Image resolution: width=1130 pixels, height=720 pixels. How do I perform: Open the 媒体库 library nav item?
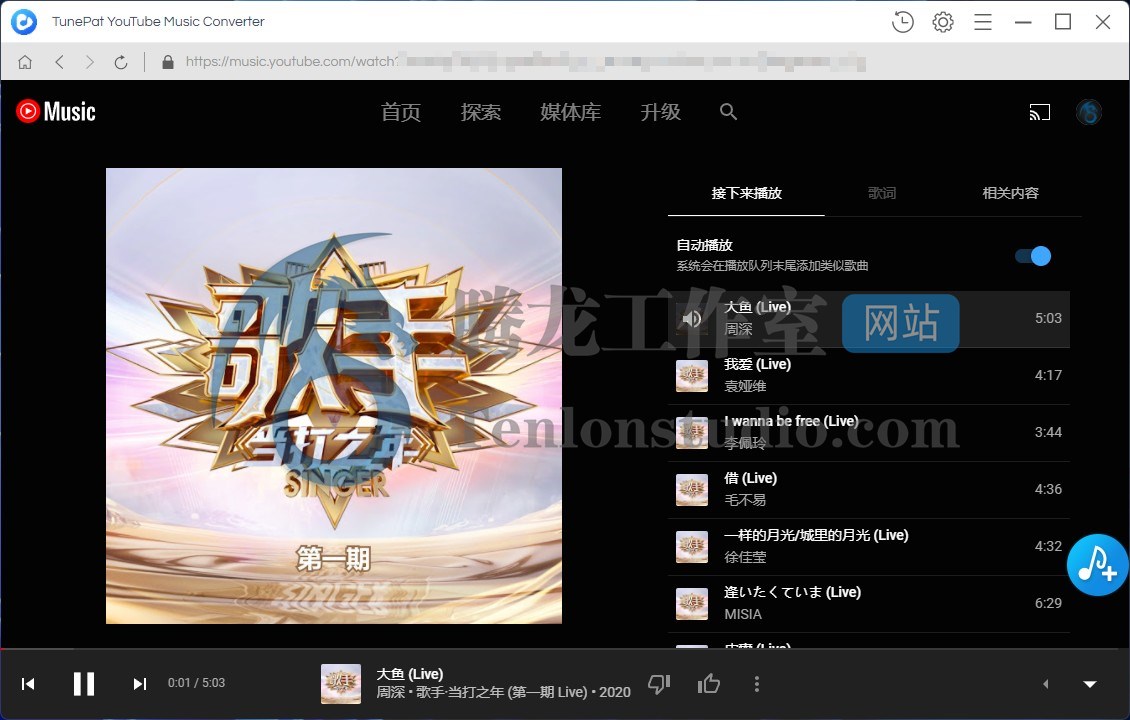click(x=571, y=112)
